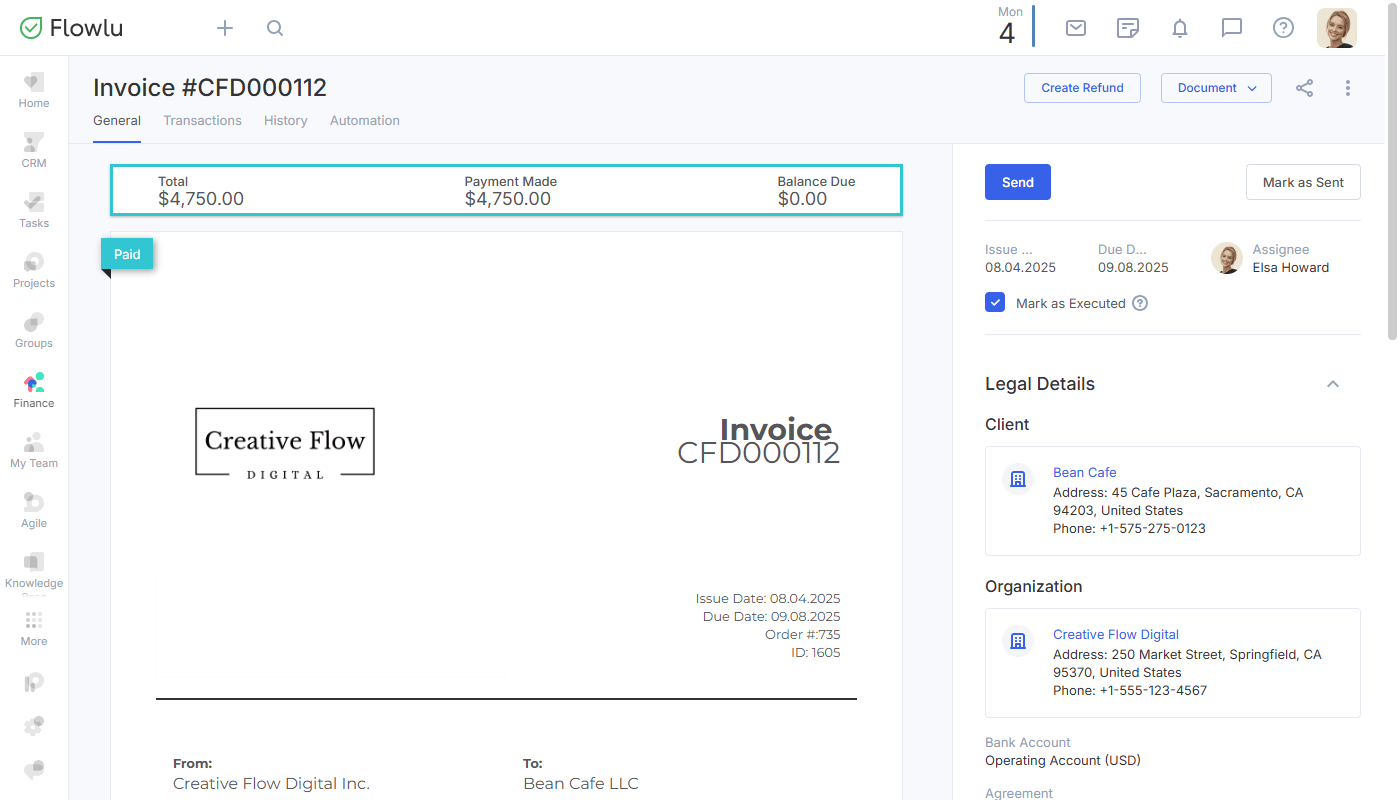Open the chat messages icon
Viewport: 1400px width, 800px height.
pos(1232,28)
